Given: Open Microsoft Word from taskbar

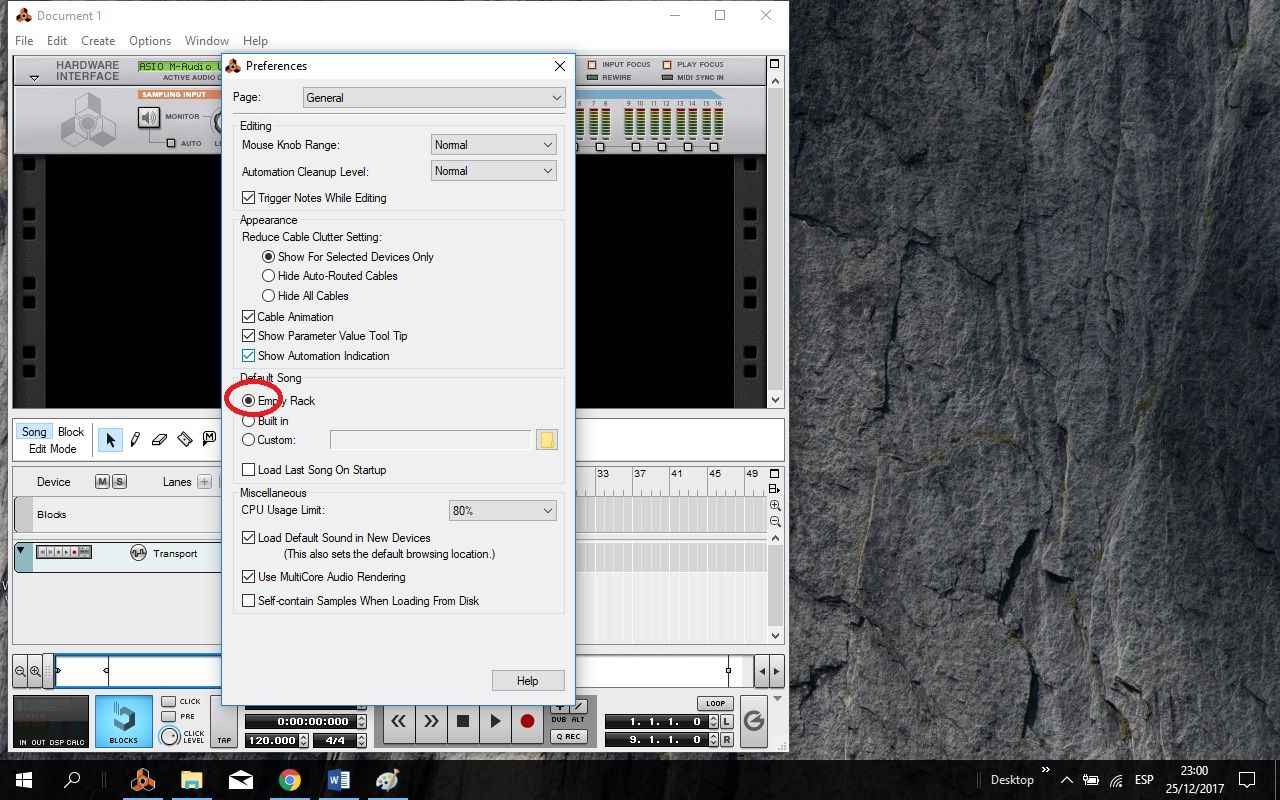Looking at the screenshot, I should point(338,780).
